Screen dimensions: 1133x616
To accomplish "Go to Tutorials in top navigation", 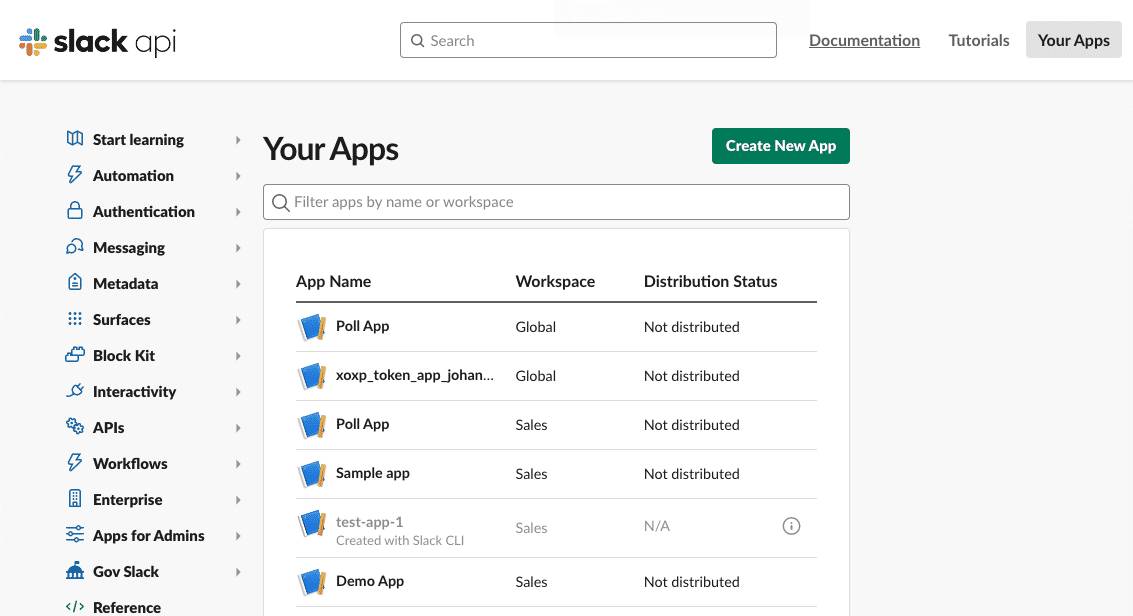I will pyautogui.click(x=978, y=40).
